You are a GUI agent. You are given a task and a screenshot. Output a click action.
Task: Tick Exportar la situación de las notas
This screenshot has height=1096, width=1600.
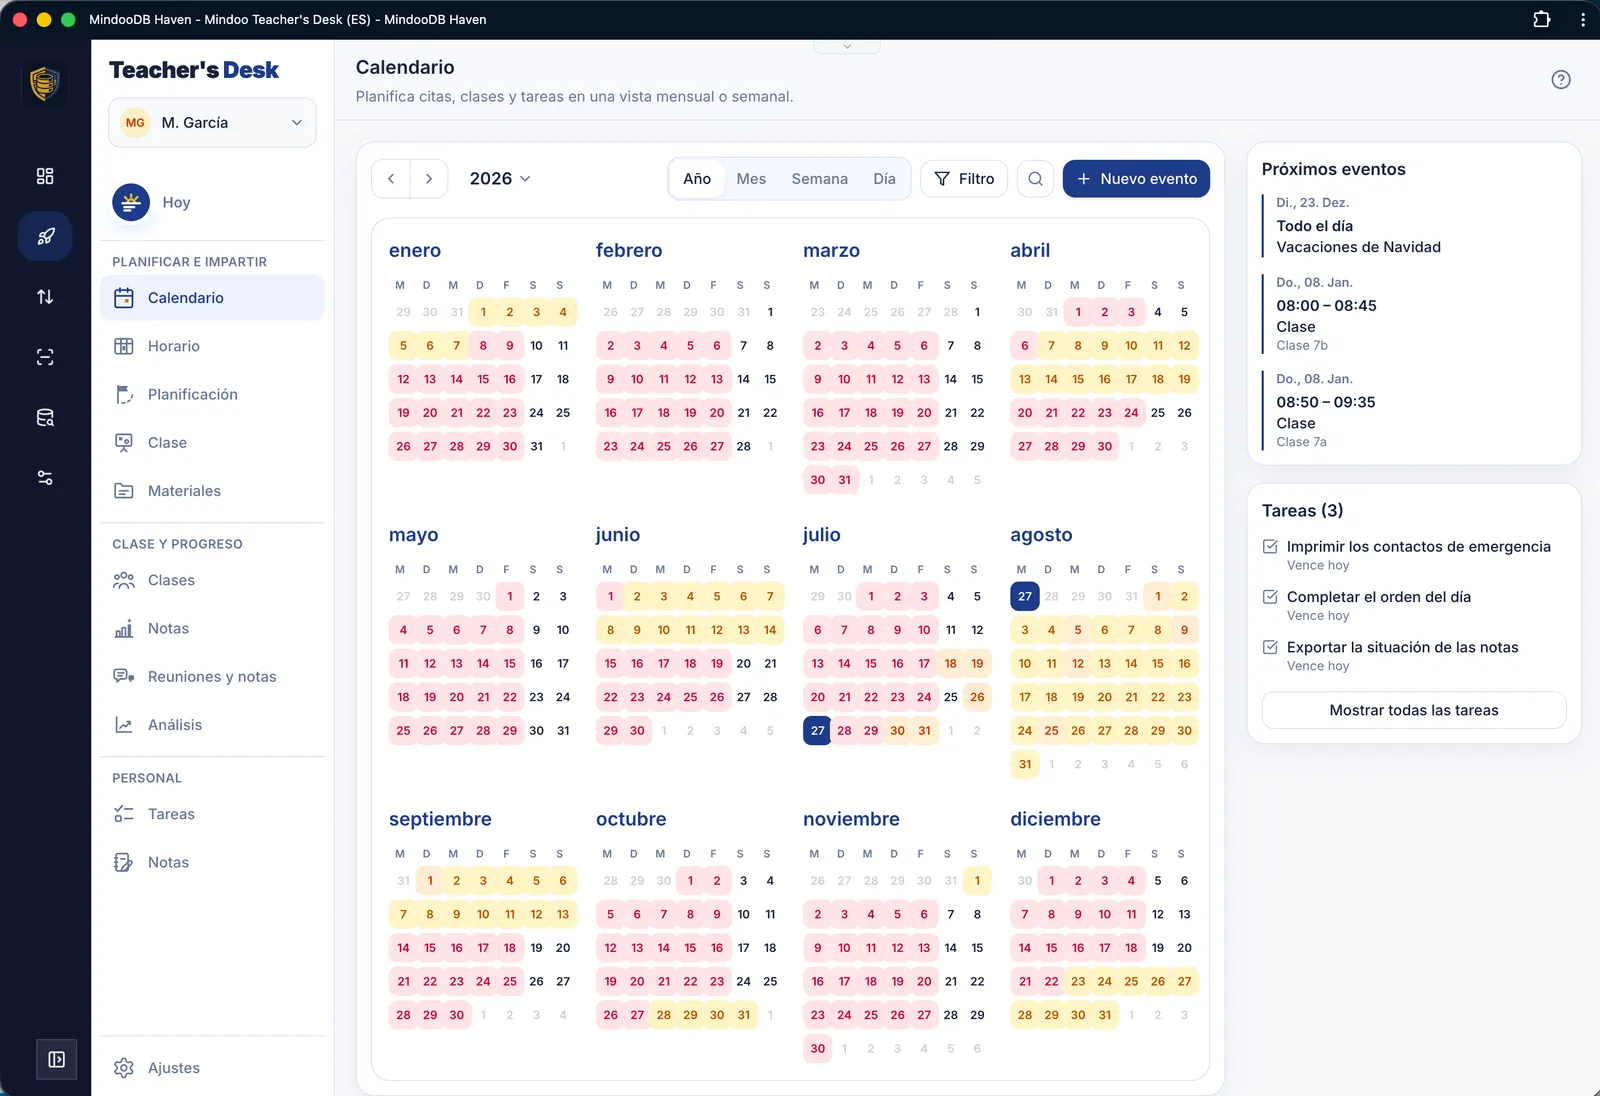(1270, 647)
